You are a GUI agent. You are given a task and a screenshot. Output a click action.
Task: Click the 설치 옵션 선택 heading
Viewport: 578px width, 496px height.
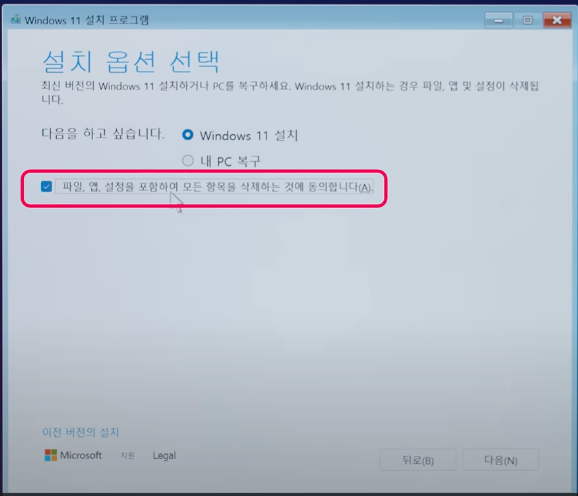coord(131,61)
